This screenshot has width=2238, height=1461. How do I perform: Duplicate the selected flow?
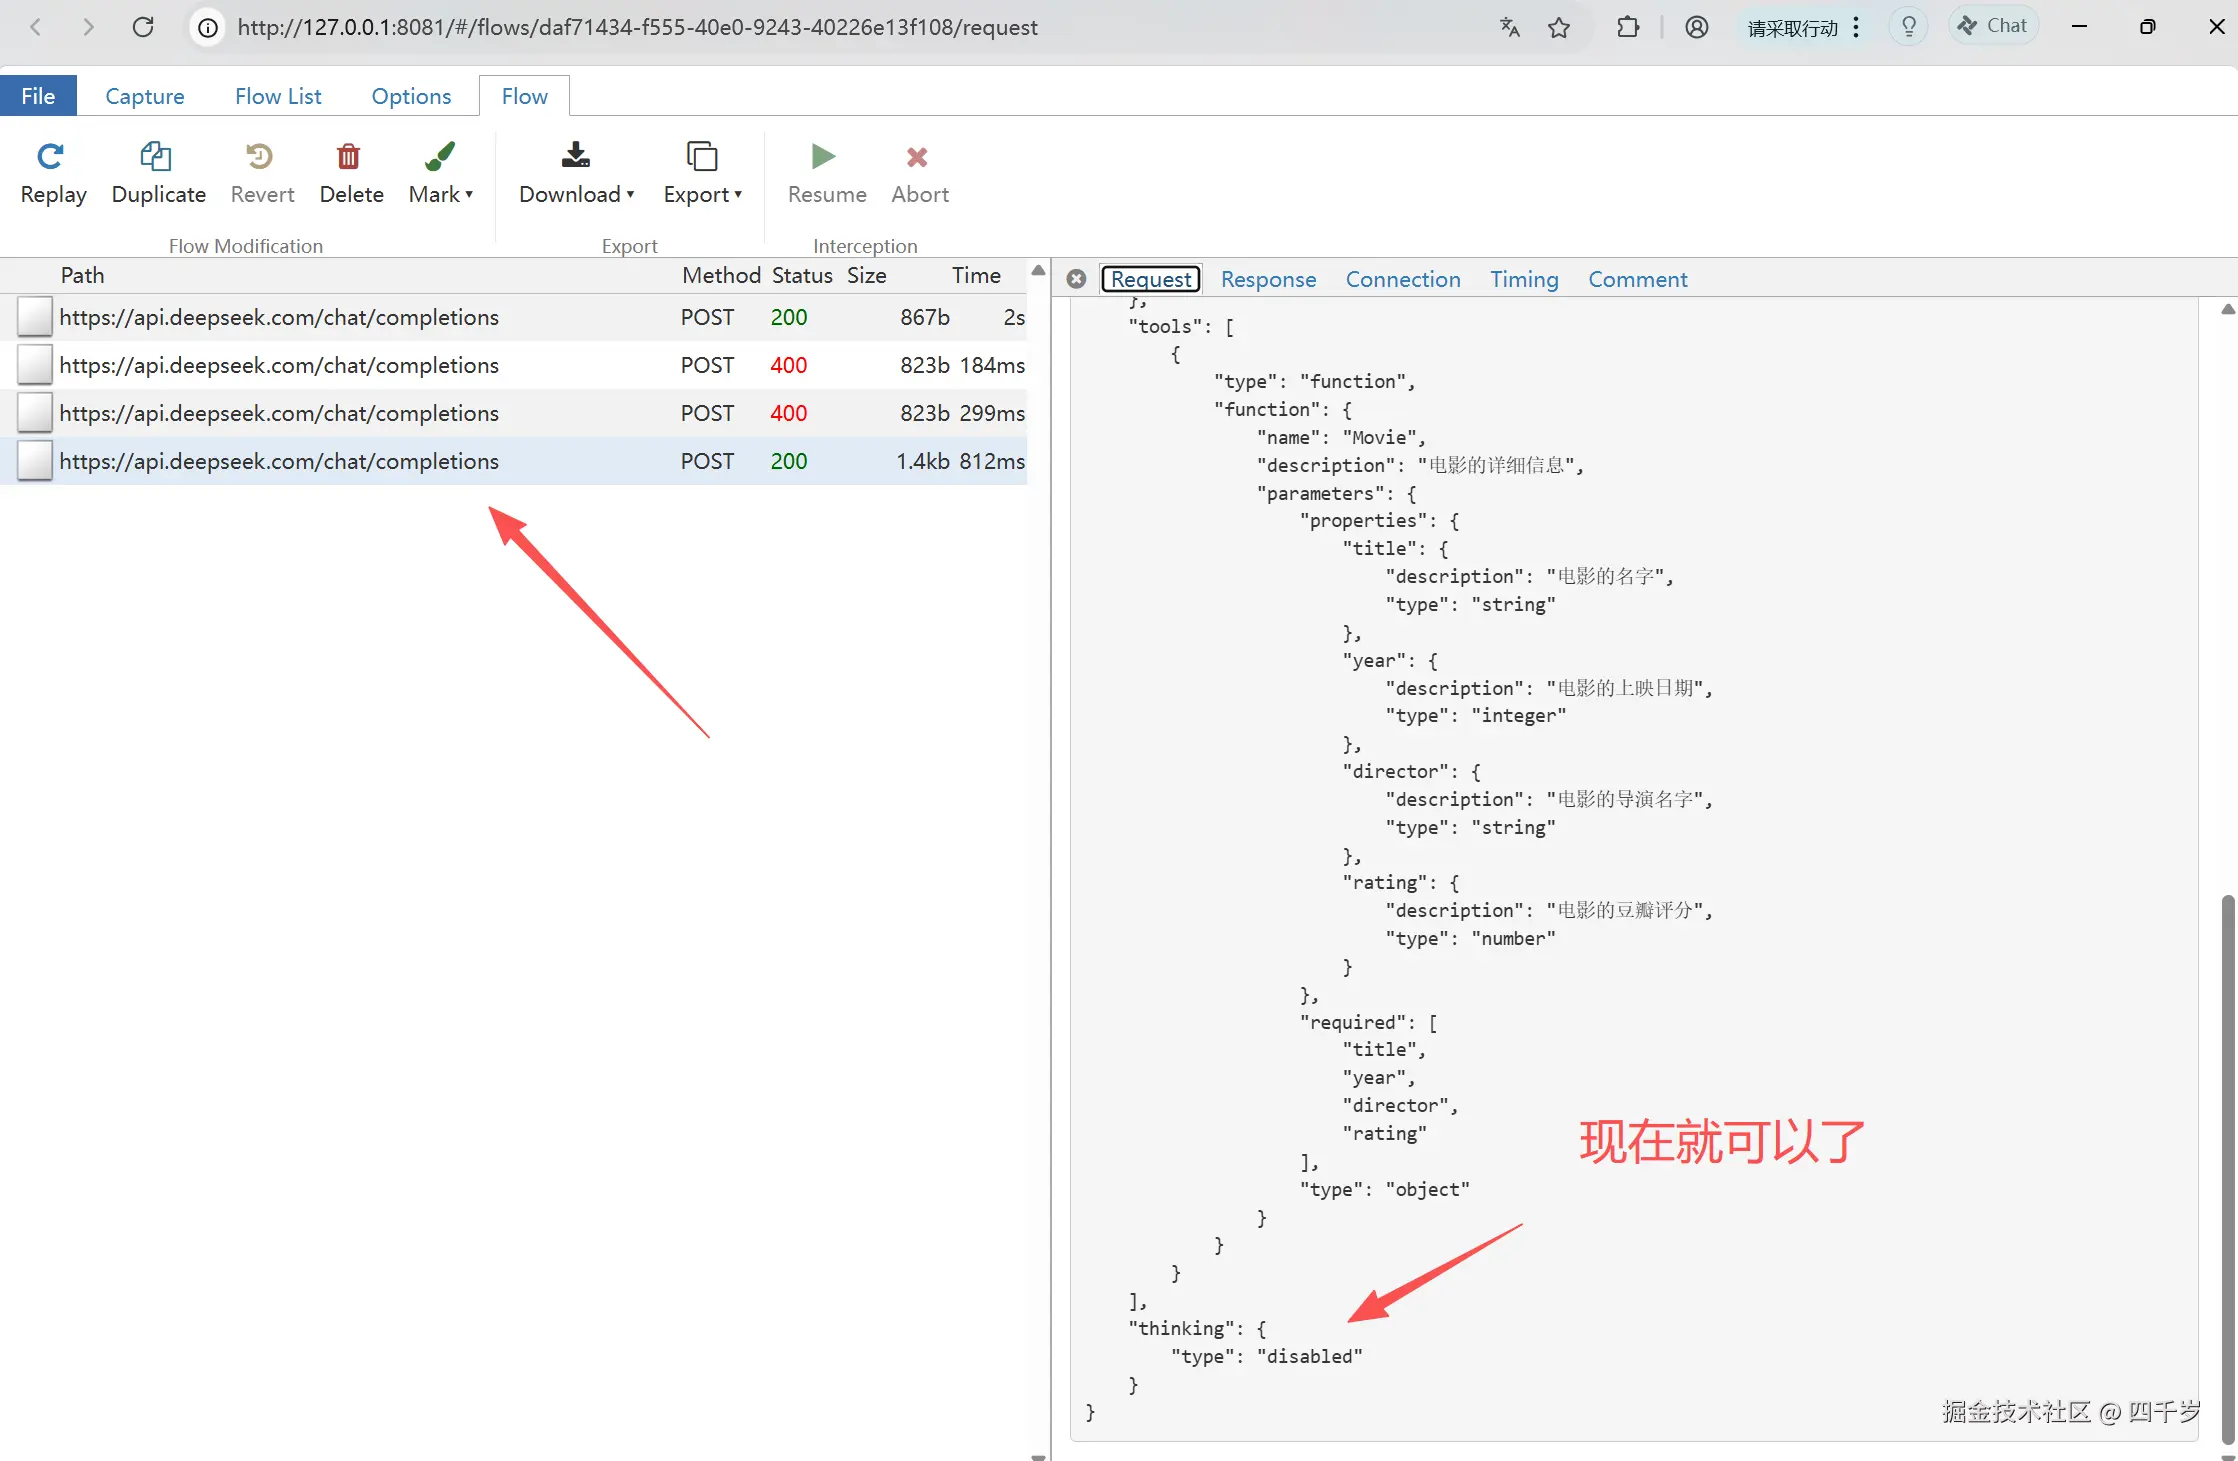[158, 173]
